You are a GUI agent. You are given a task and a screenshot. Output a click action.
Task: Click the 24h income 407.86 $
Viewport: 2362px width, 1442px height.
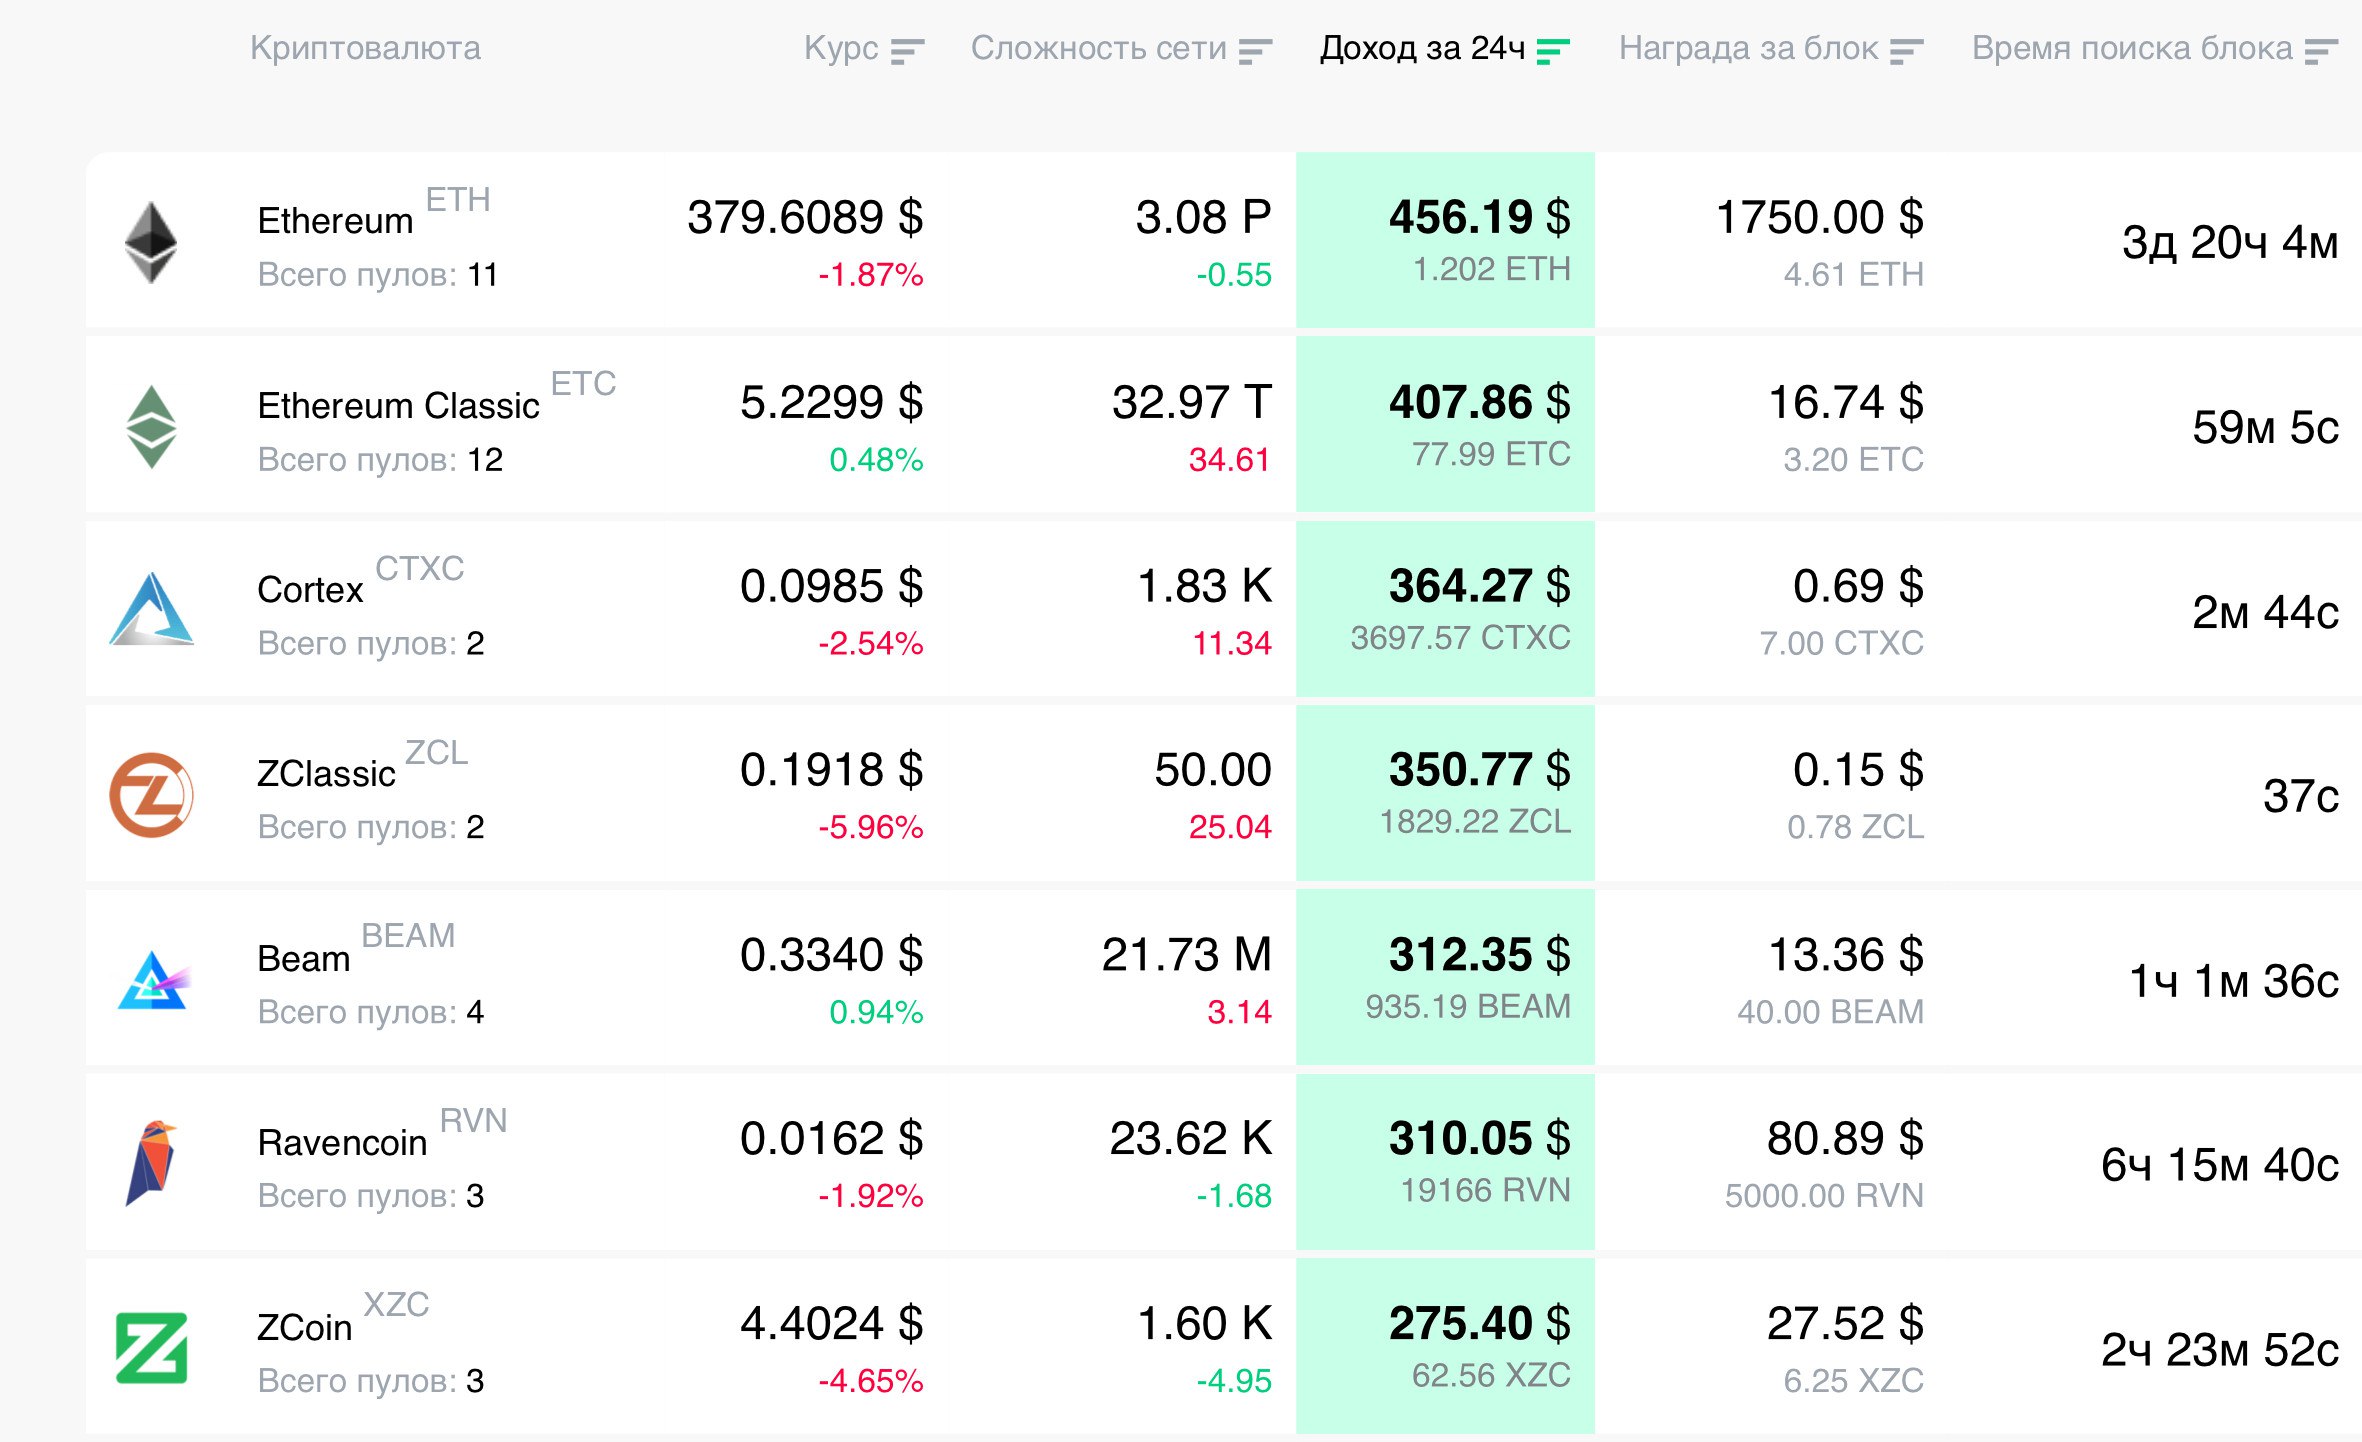pyautogui.click(x=1480, y=403)
